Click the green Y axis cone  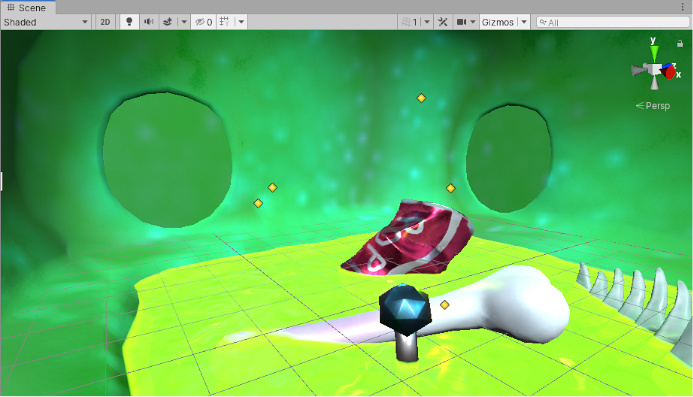point(654,53)
